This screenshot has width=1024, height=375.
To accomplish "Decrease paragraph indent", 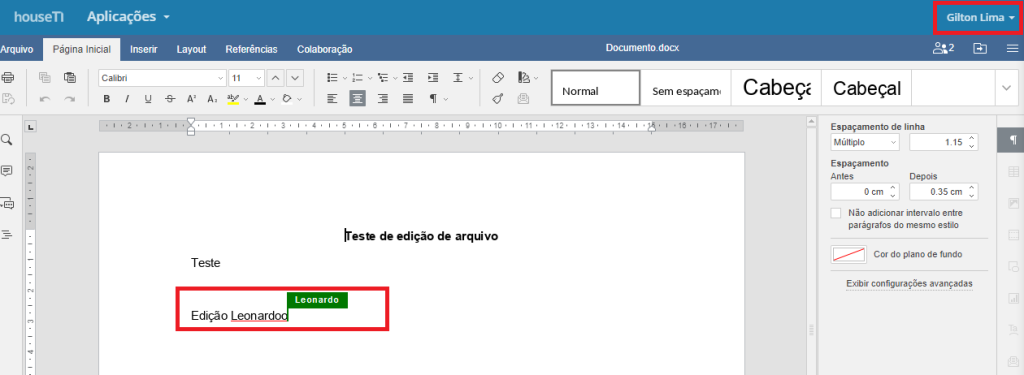I will (408, 78).
